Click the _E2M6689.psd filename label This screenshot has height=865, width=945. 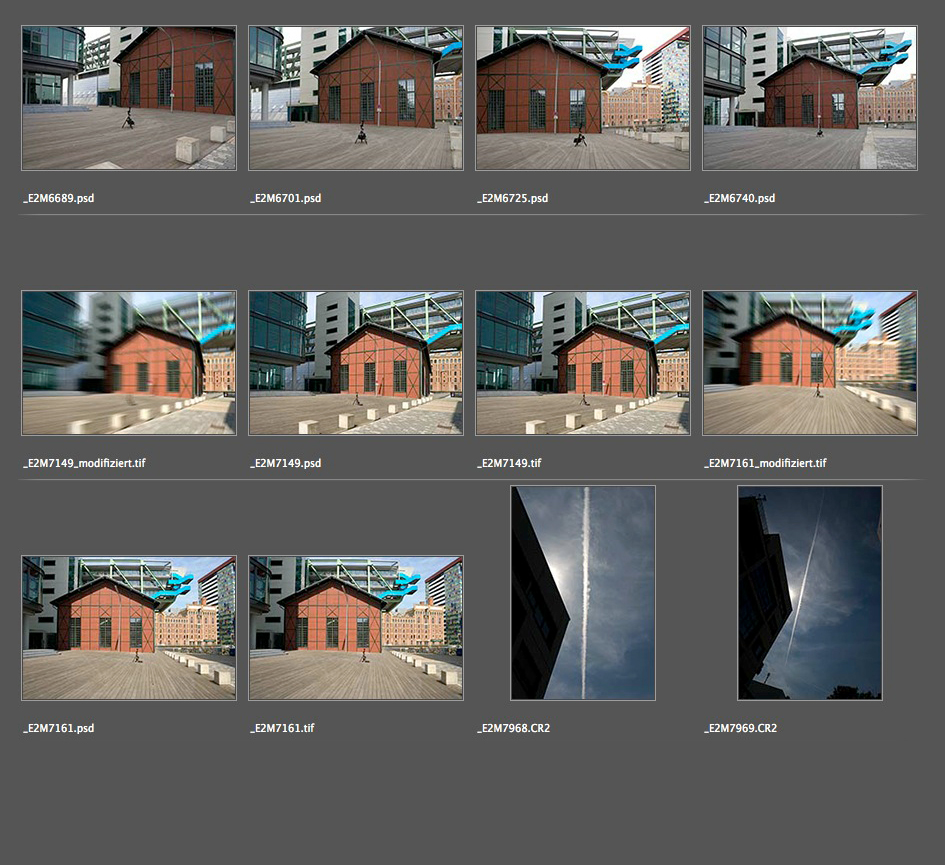59,199
